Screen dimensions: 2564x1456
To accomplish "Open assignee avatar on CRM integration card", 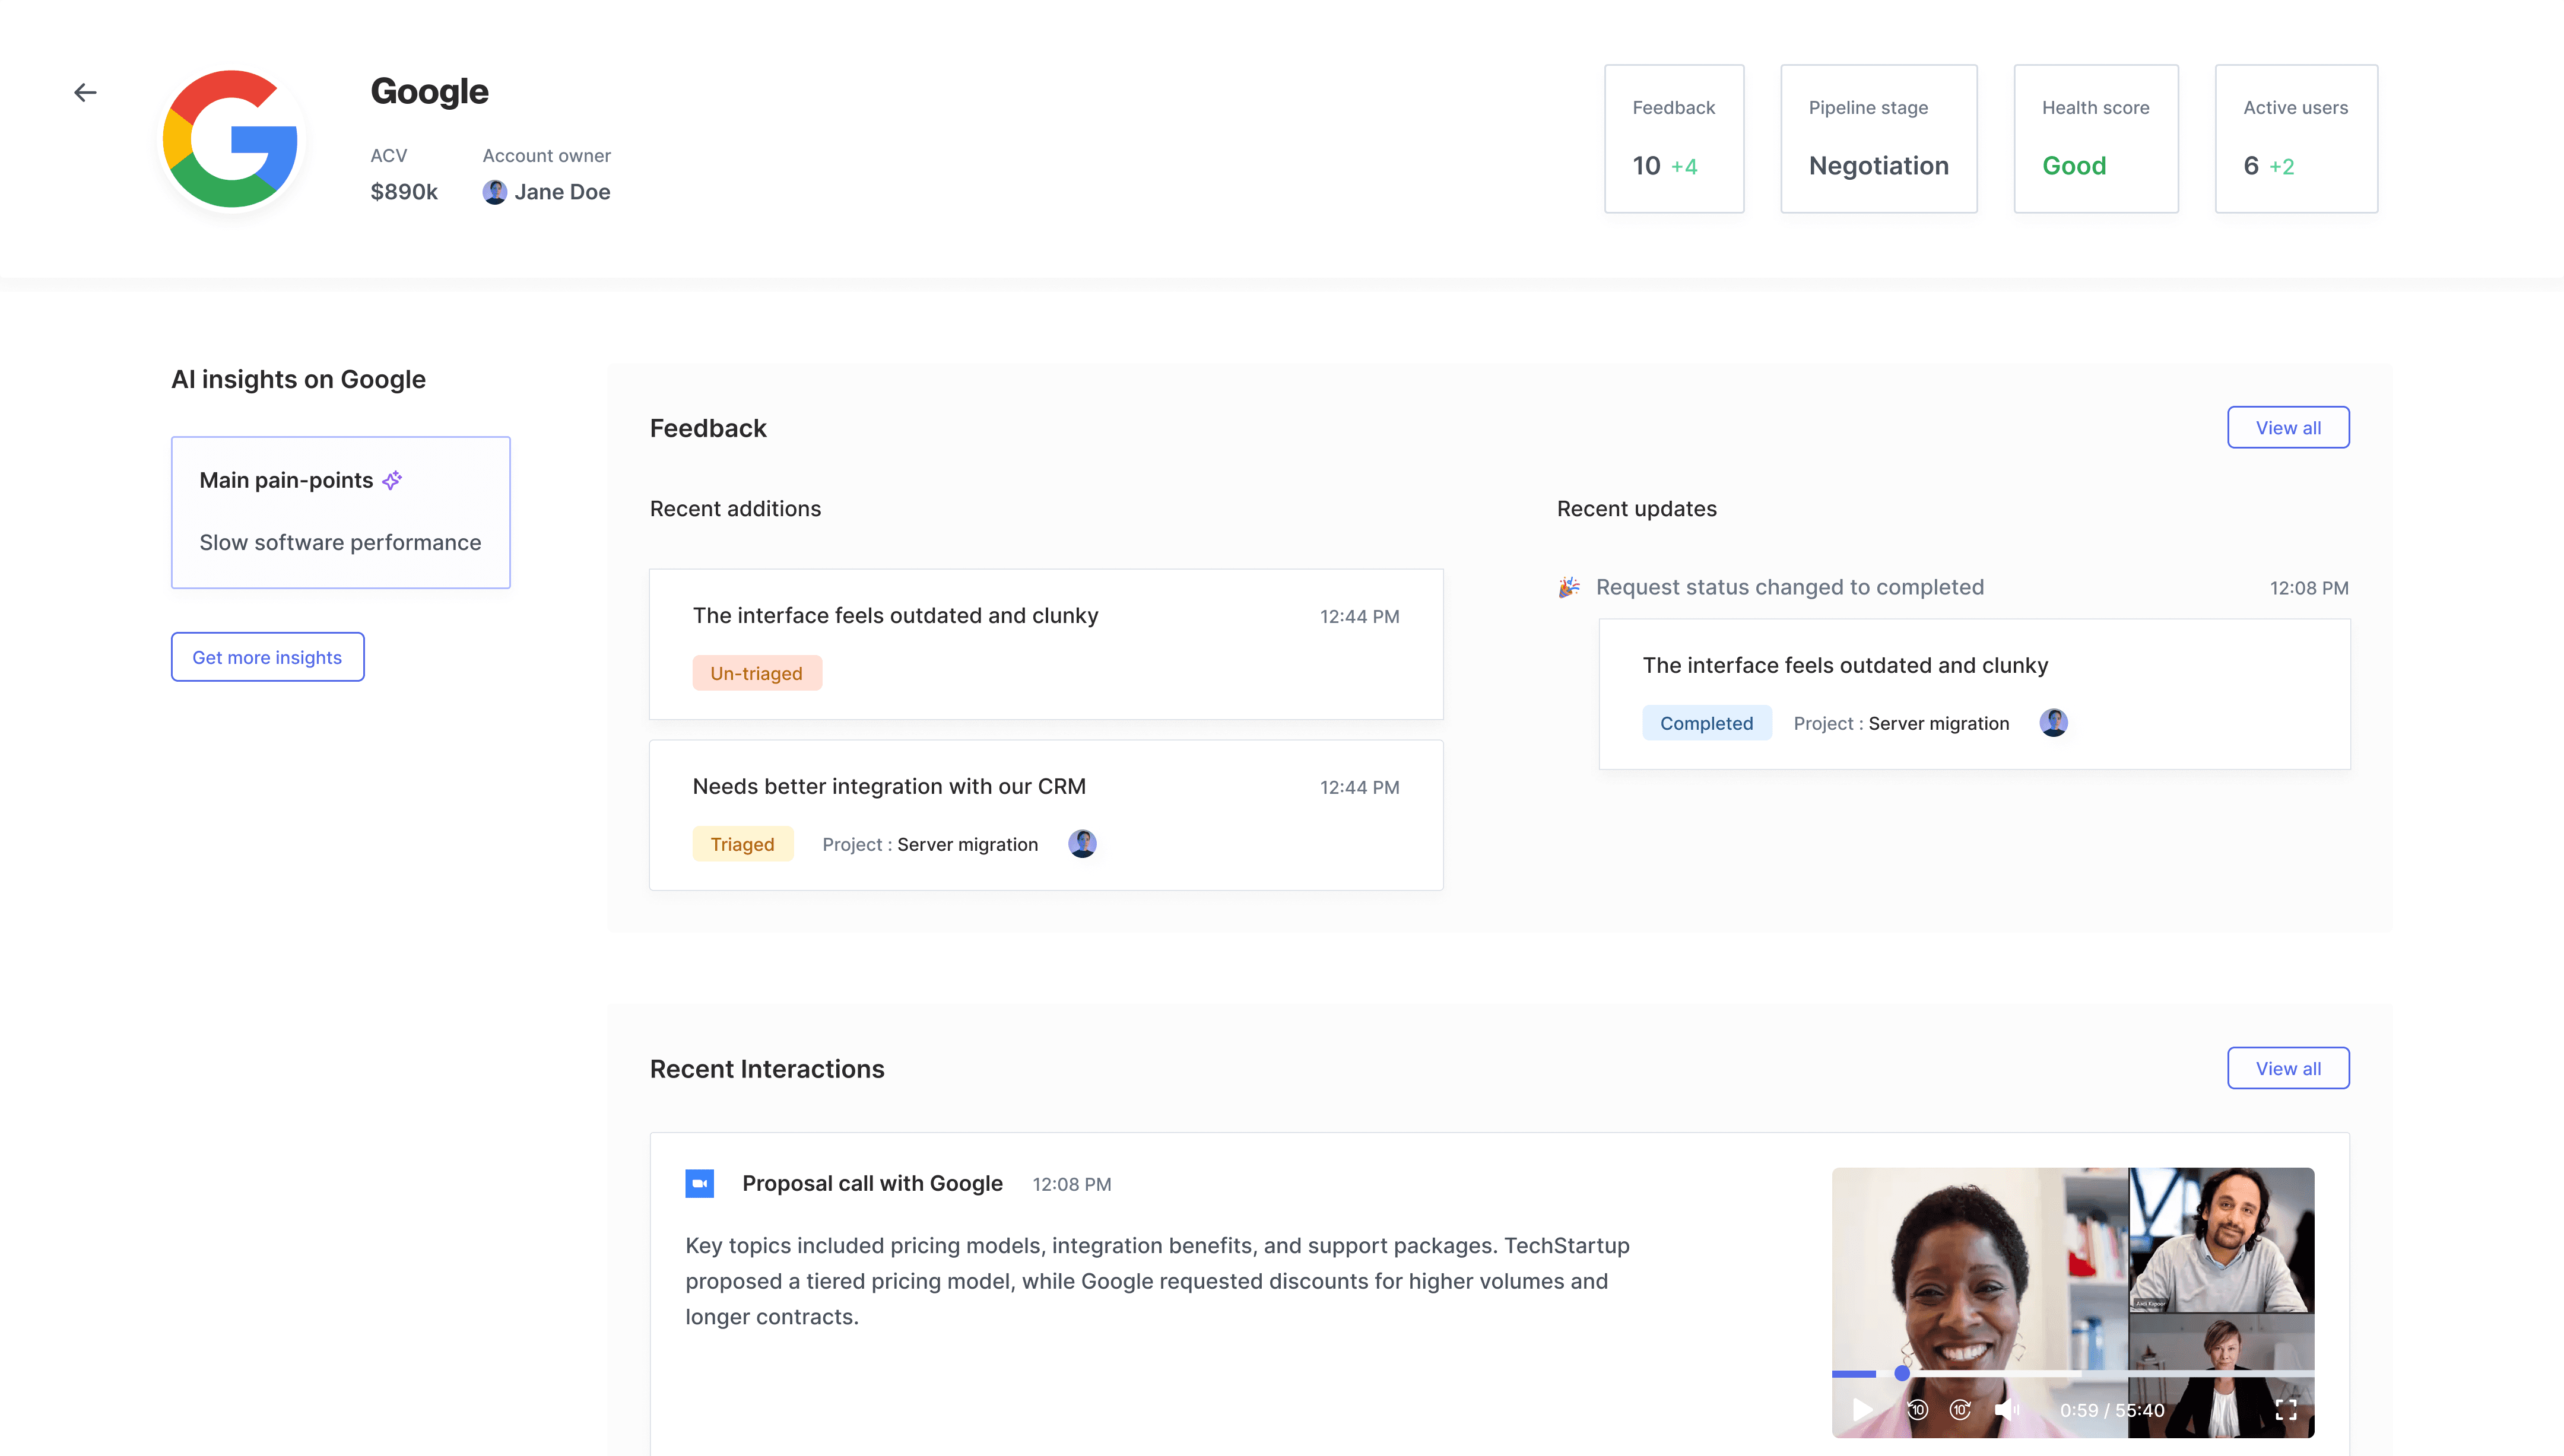I will 1082,844.
